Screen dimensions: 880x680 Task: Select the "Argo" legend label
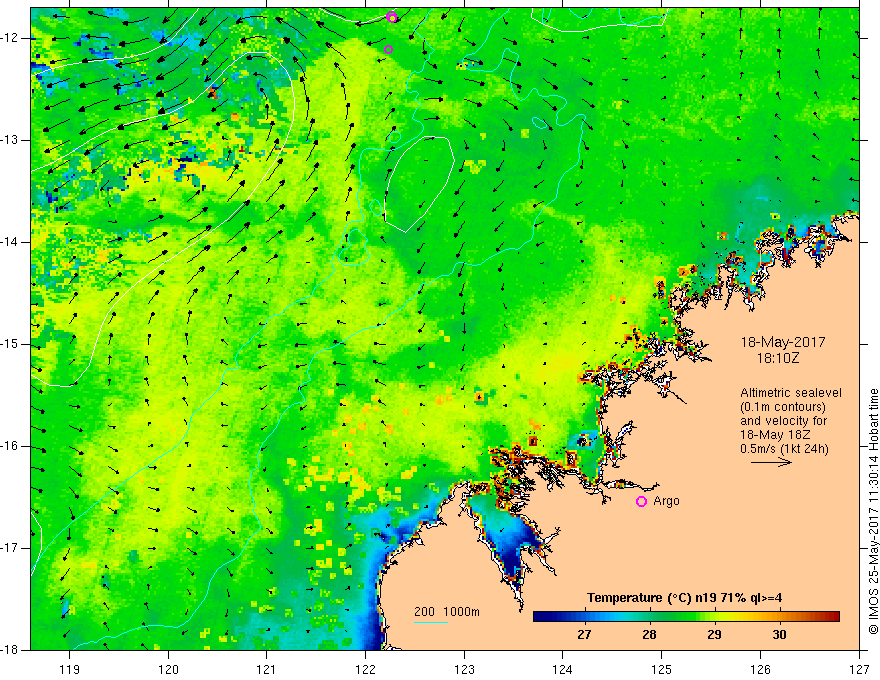click(x=666, y=501)
